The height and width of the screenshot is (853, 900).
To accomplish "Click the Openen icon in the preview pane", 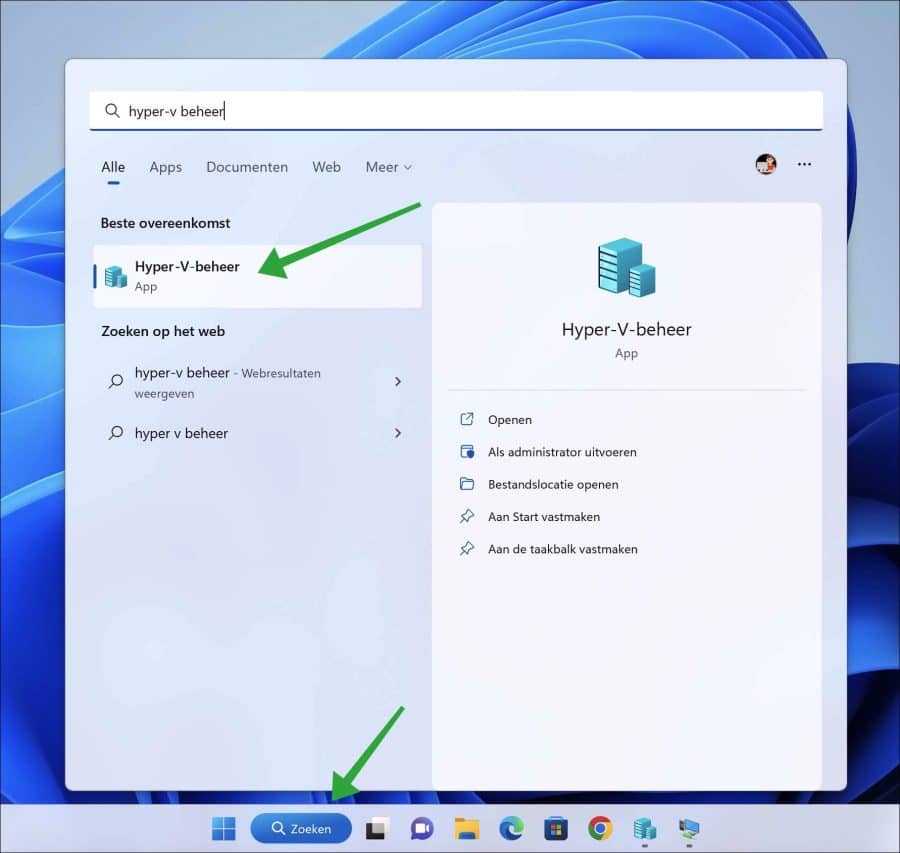I will point(467,419).
